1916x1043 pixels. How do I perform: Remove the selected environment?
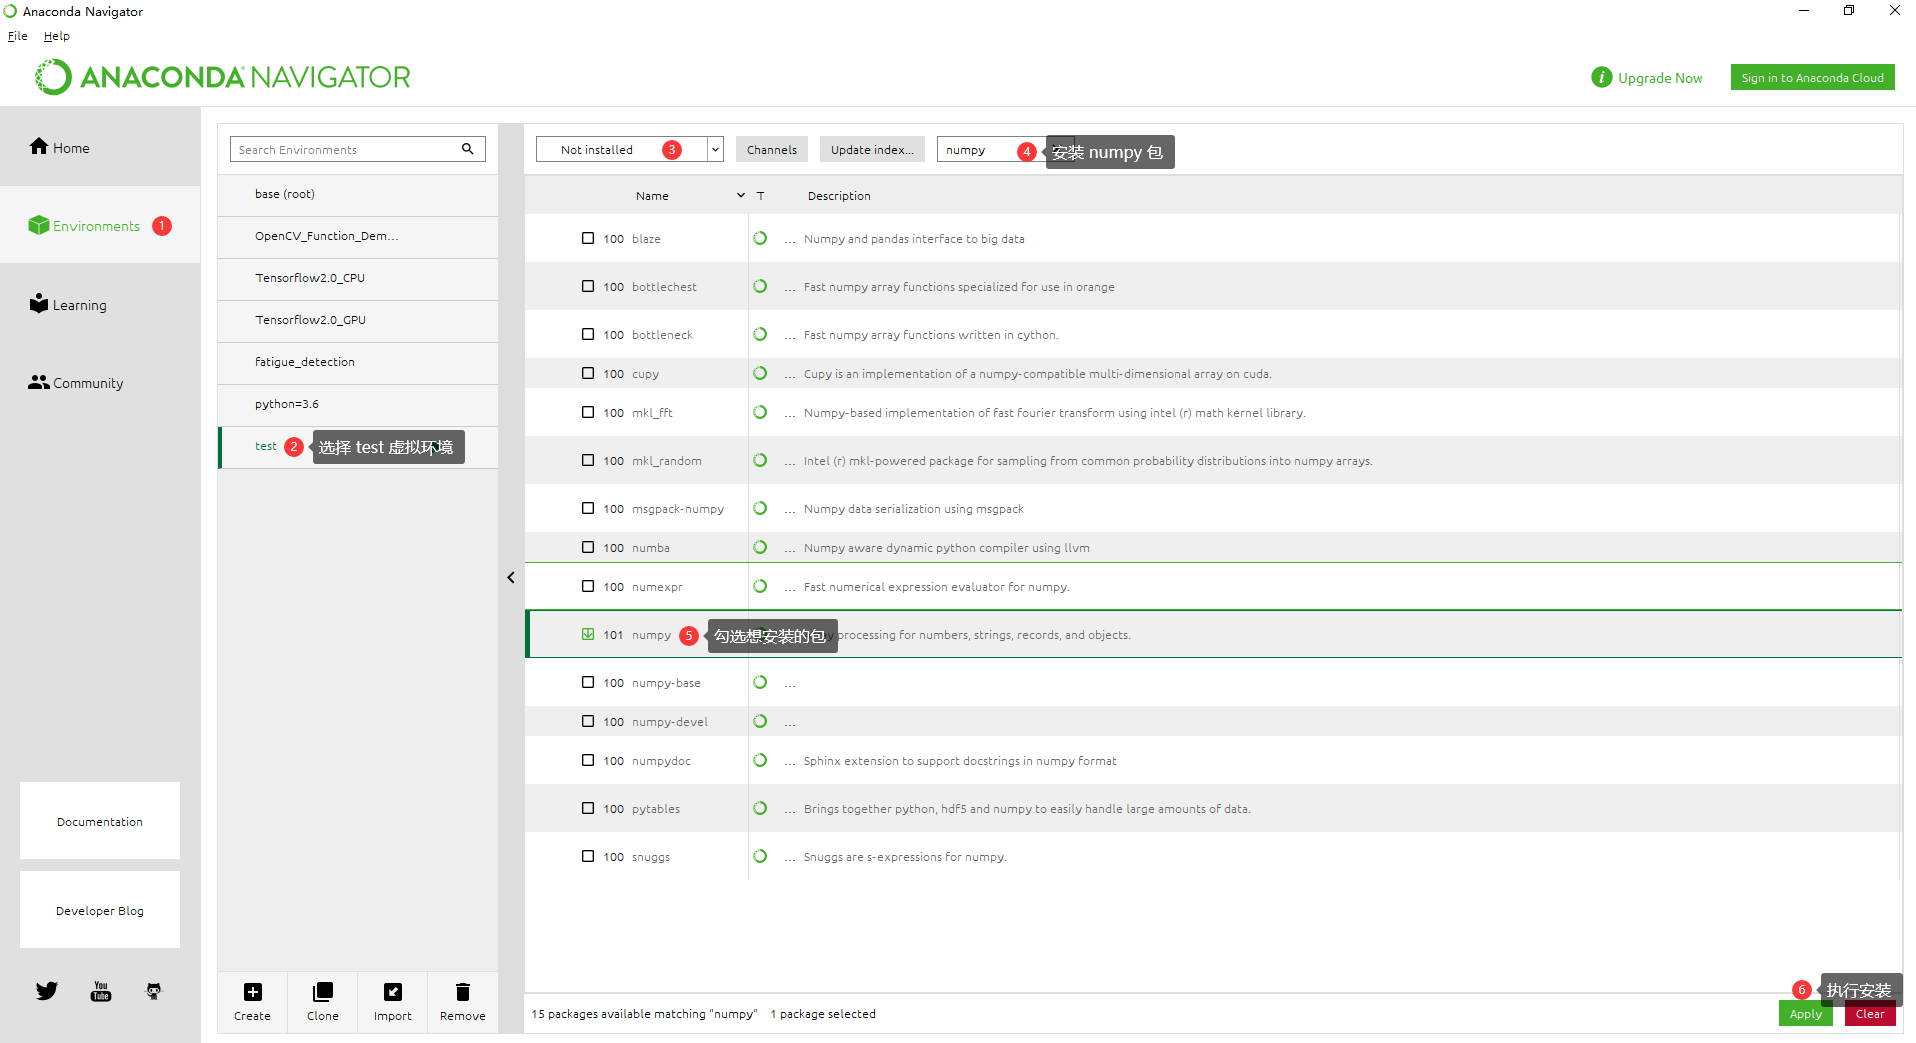pyautogui.click(x=462, y=1001)
